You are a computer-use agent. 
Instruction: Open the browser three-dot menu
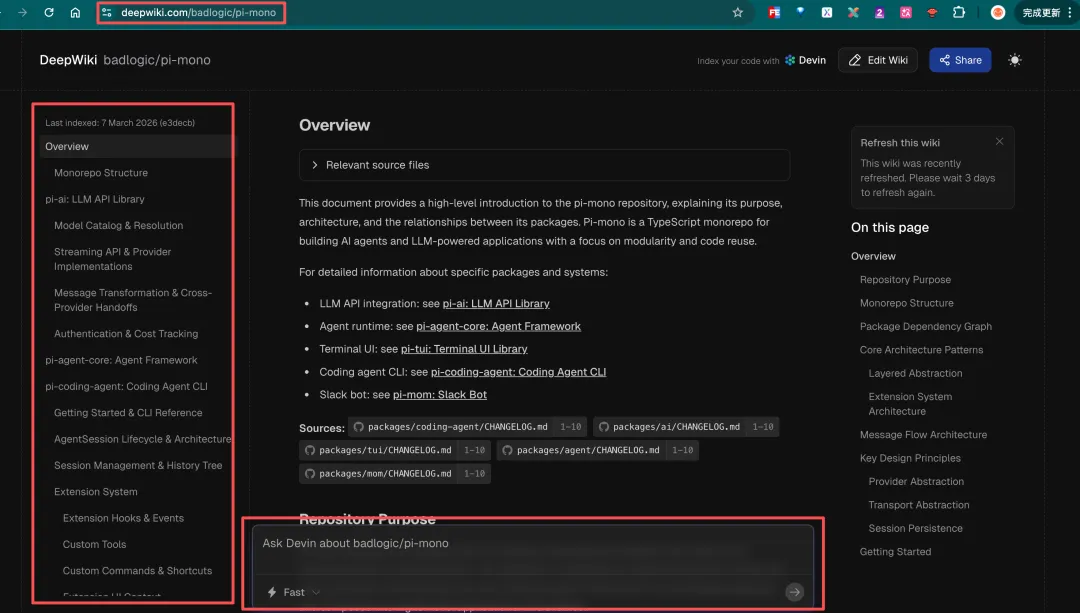(x=1070, y=12)
